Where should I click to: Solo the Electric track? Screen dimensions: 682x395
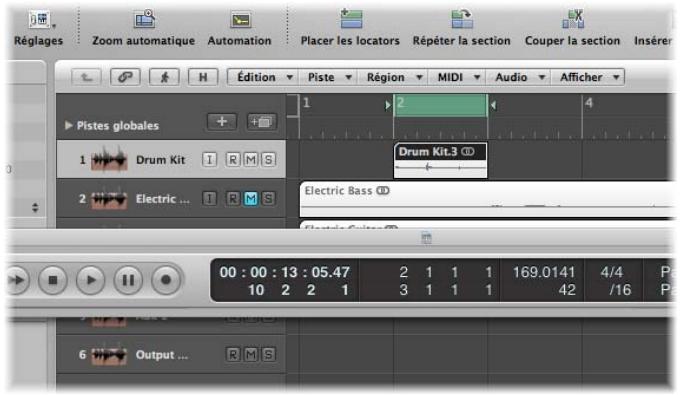point(268,199)
